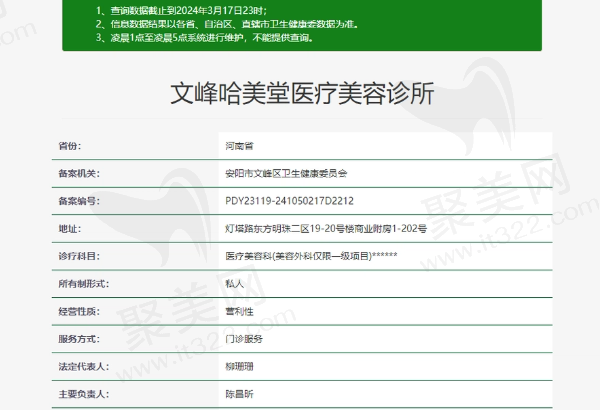The image size is (600, 410).
Task: Click the 法定代表人 label
Action: coord(83,366)
